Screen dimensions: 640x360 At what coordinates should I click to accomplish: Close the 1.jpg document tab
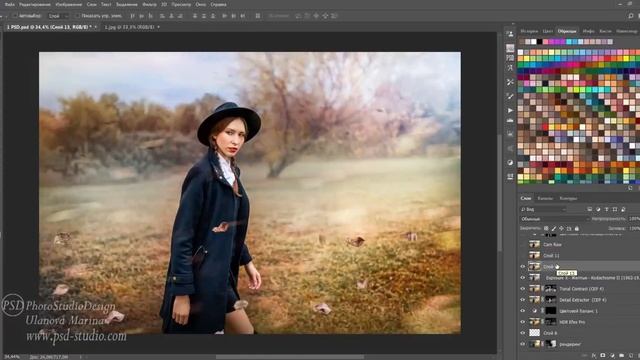158,27
